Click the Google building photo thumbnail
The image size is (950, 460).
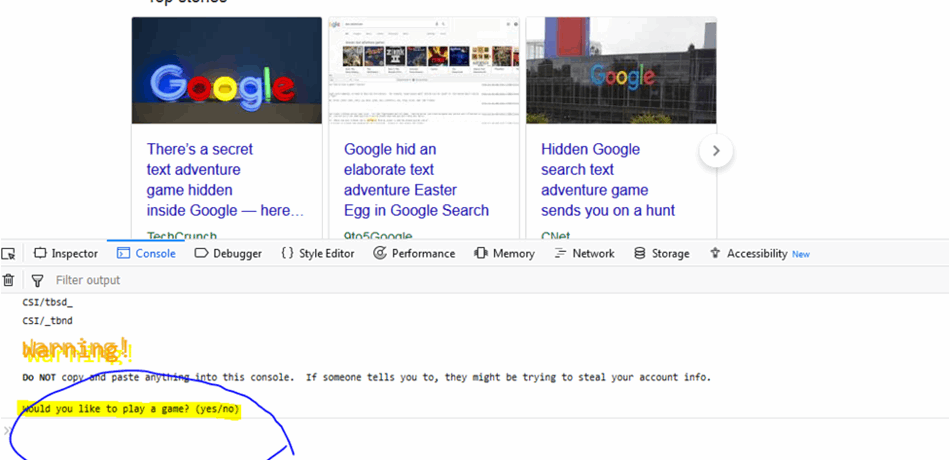[621, 70]
